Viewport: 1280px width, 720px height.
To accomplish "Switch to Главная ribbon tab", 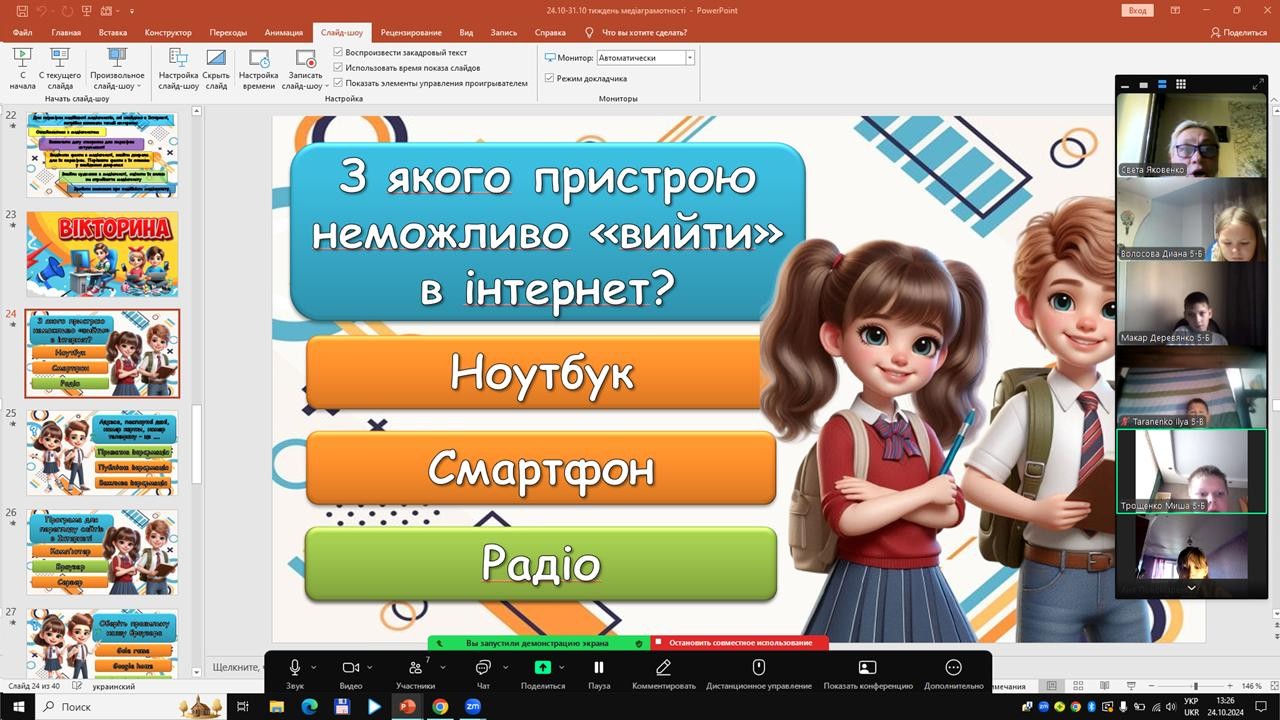I will (x=66, y=32).
